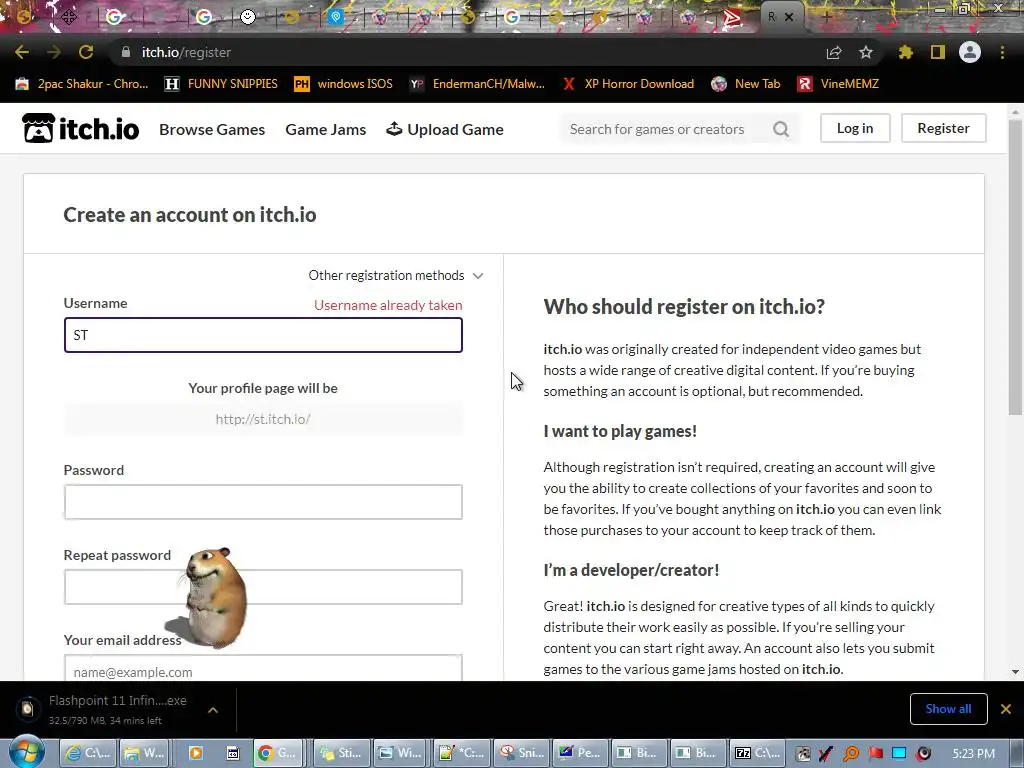The width and height of the screenshot is (1024, 768).
Task: Close the downloads bar with the X
Action: 1006,709
